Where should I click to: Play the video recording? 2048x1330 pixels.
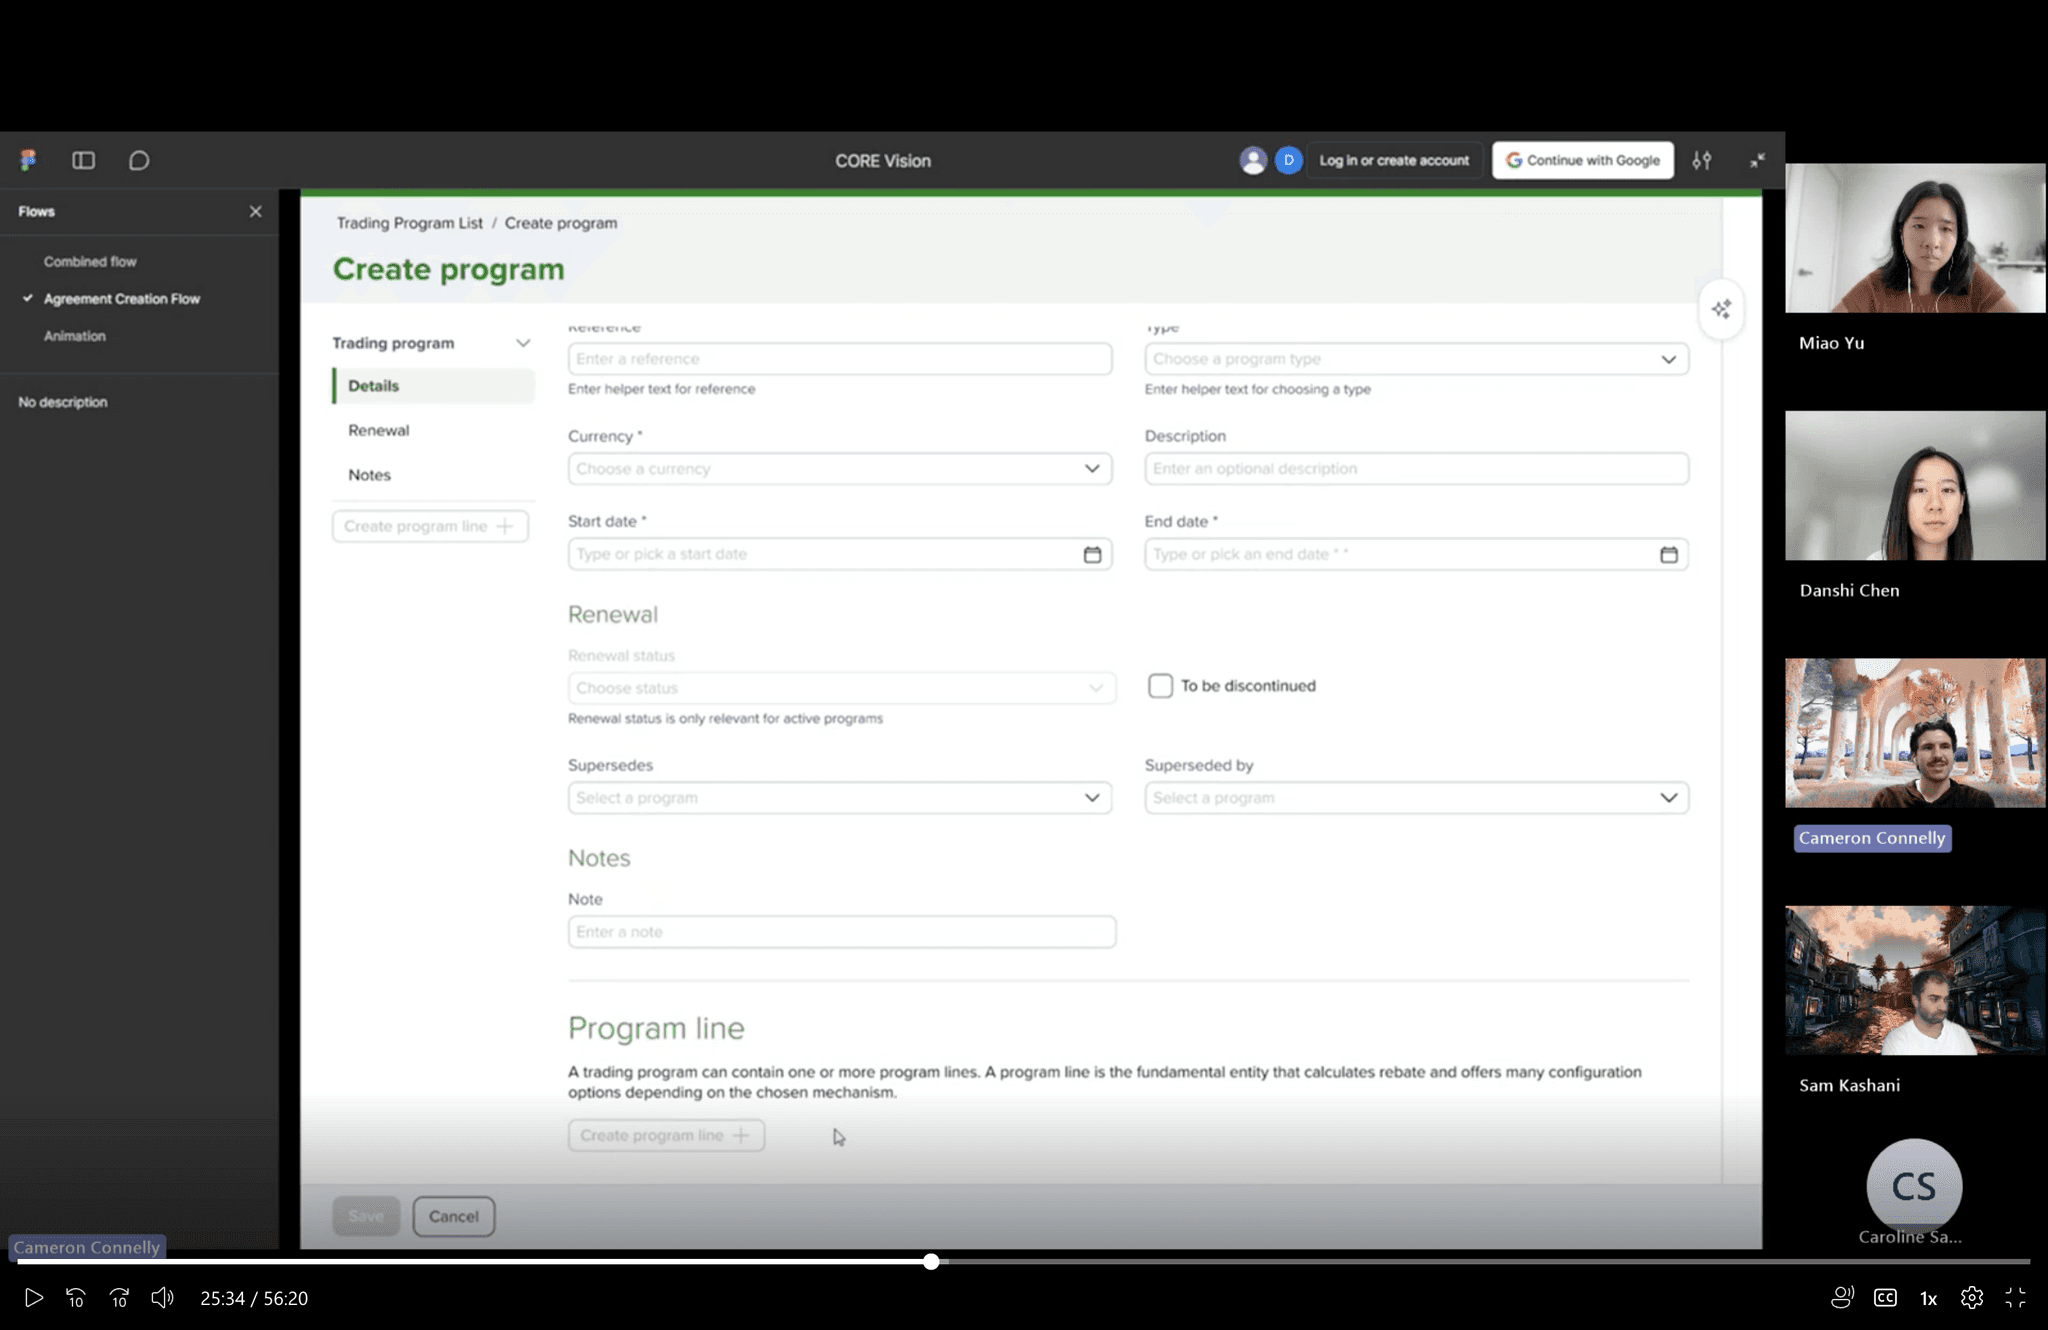click(x=33, y=1298)
